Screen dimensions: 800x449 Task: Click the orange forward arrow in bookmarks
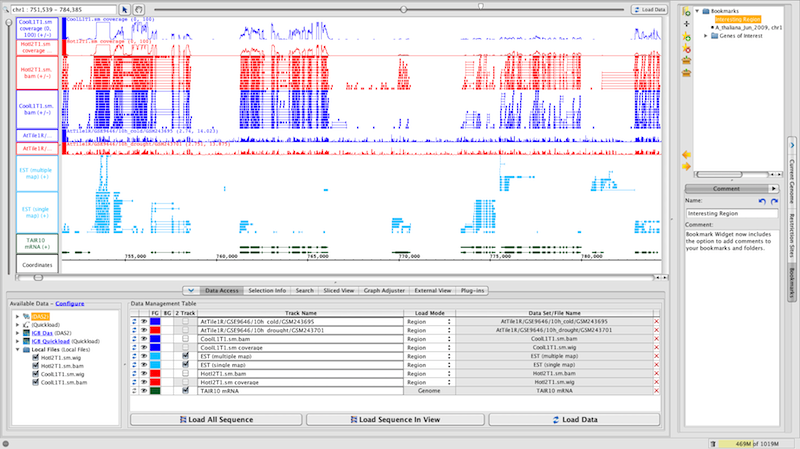(x=686, y=166)
